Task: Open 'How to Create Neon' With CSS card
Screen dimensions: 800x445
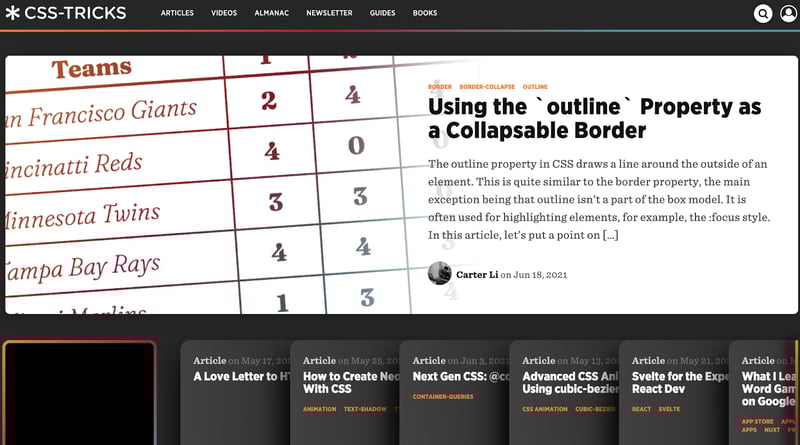Action: [x=345, y=392]
